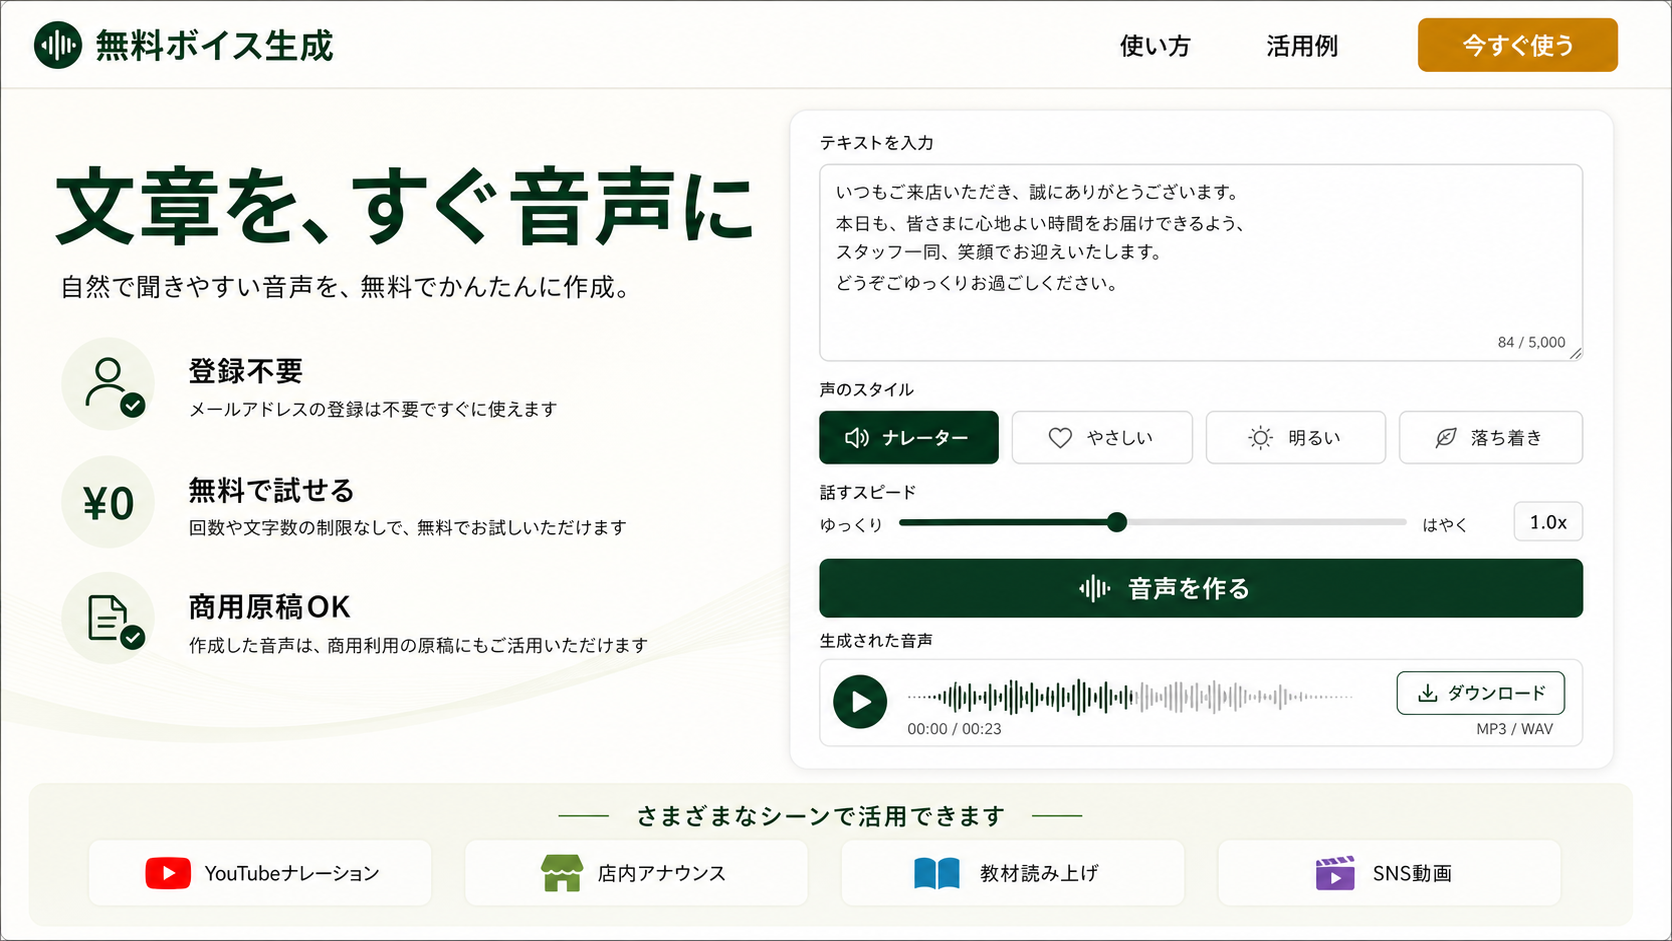
Task: Click the 話すスピード slider handle
Action: (x=1117, y=522)
